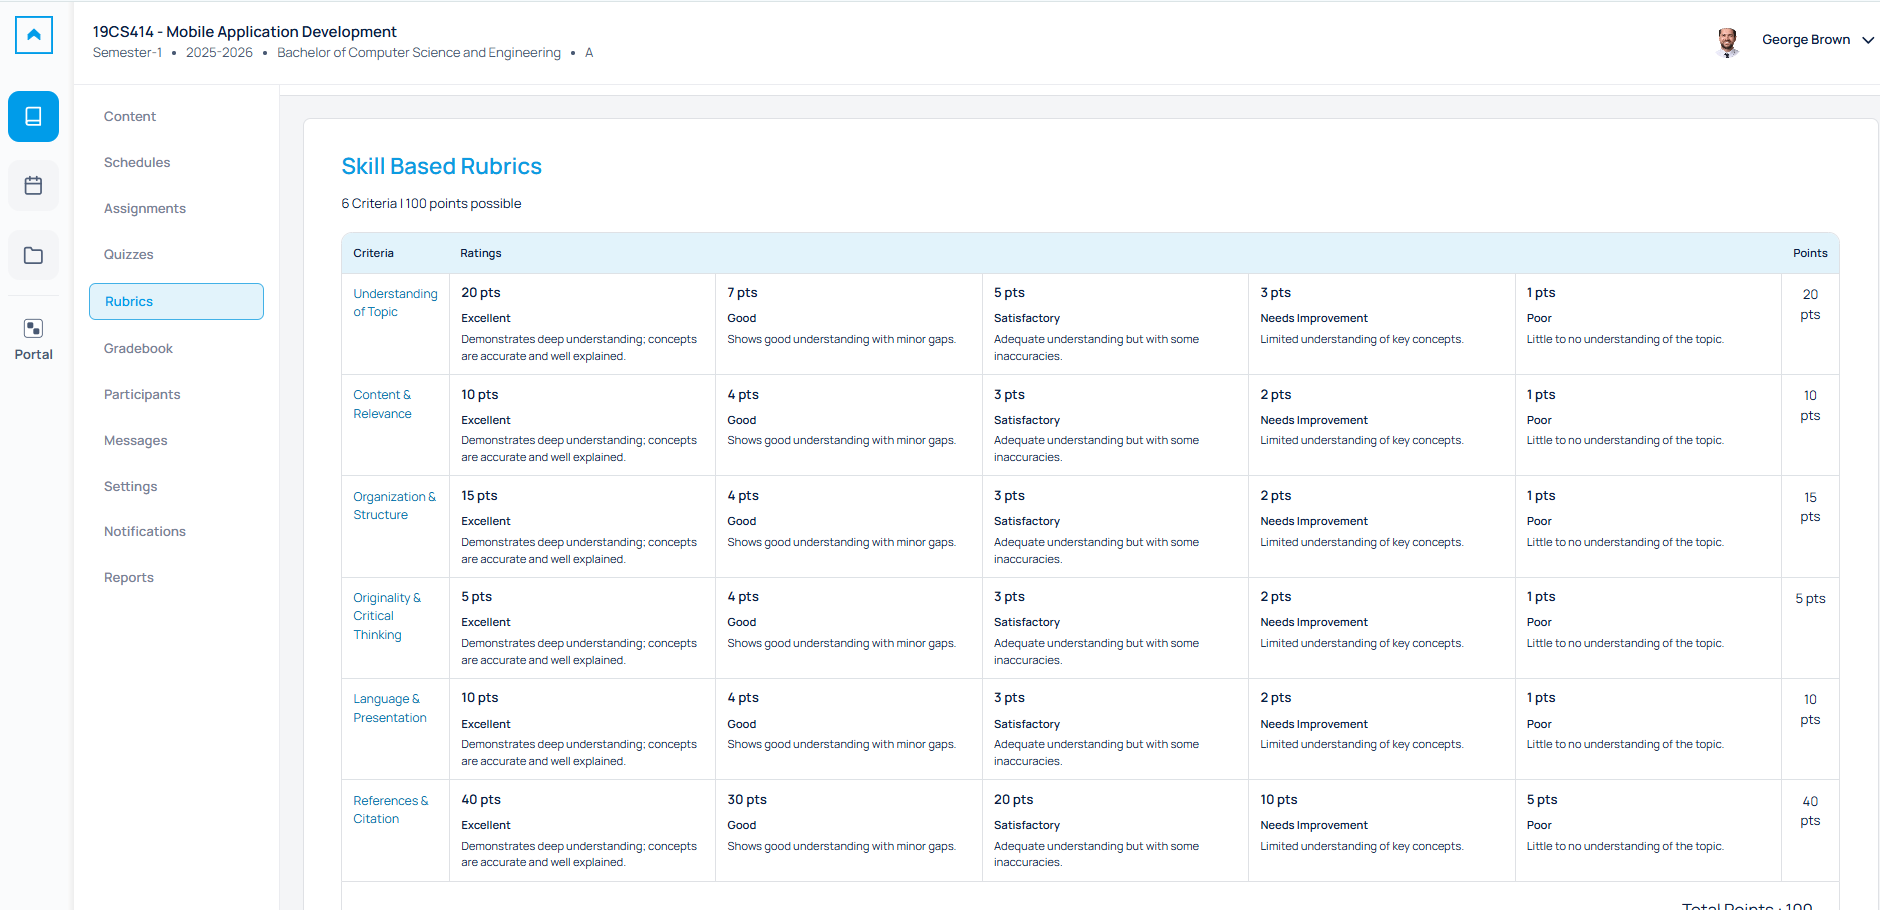Open the folder icon in sidebar
Image resolution: width=1880 pixels, height=910 pixels.
pos(34,256)
